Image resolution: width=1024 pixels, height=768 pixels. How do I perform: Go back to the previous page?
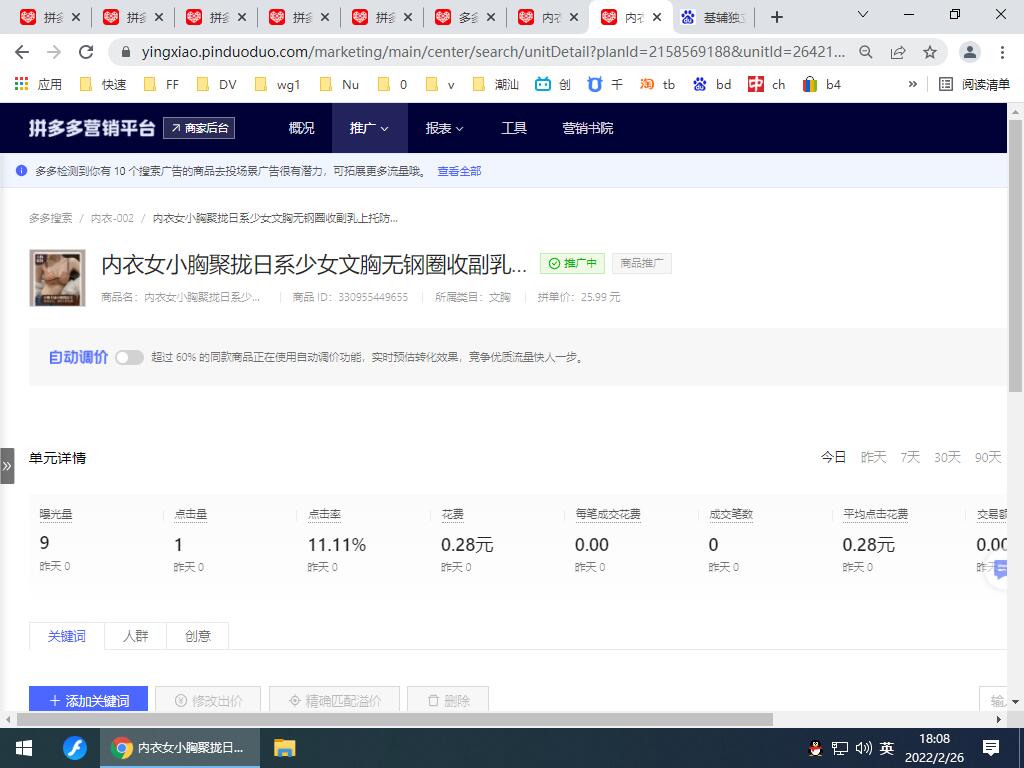pyautogui.click(x=22, y=52)
